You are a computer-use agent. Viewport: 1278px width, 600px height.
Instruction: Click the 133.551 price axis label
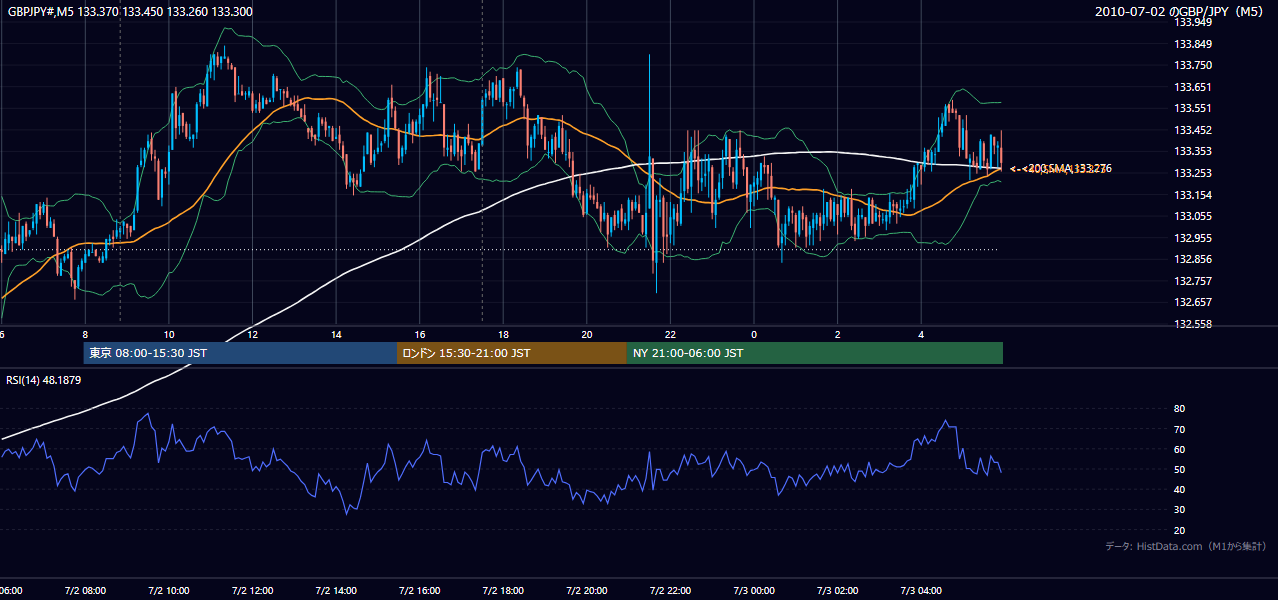(x=1193, y=108)
